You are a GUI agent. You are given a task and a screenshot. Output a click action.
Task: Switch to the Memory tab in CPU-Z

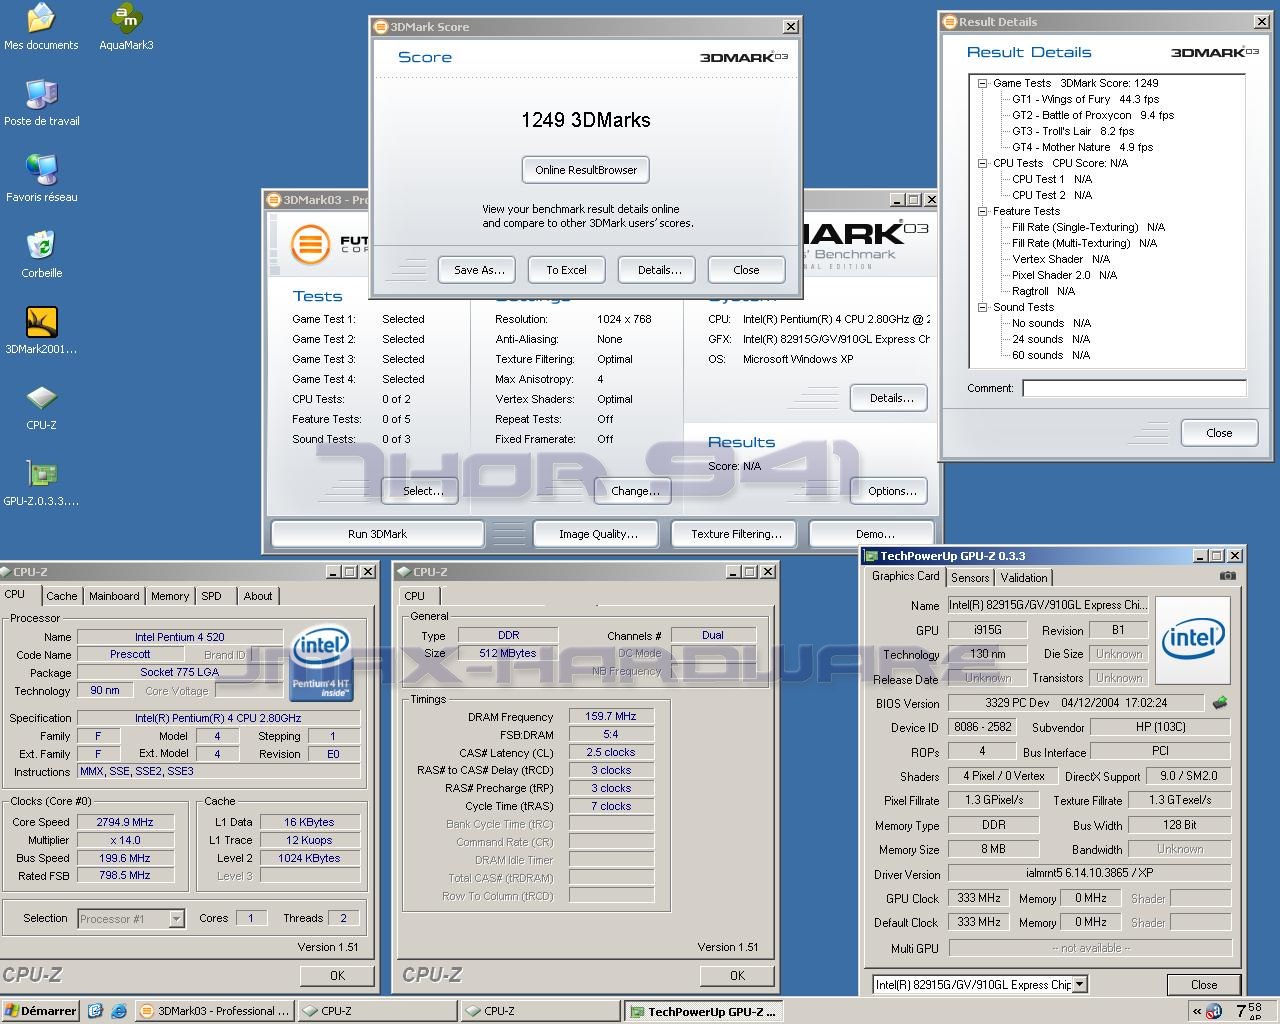pos(170,596)
